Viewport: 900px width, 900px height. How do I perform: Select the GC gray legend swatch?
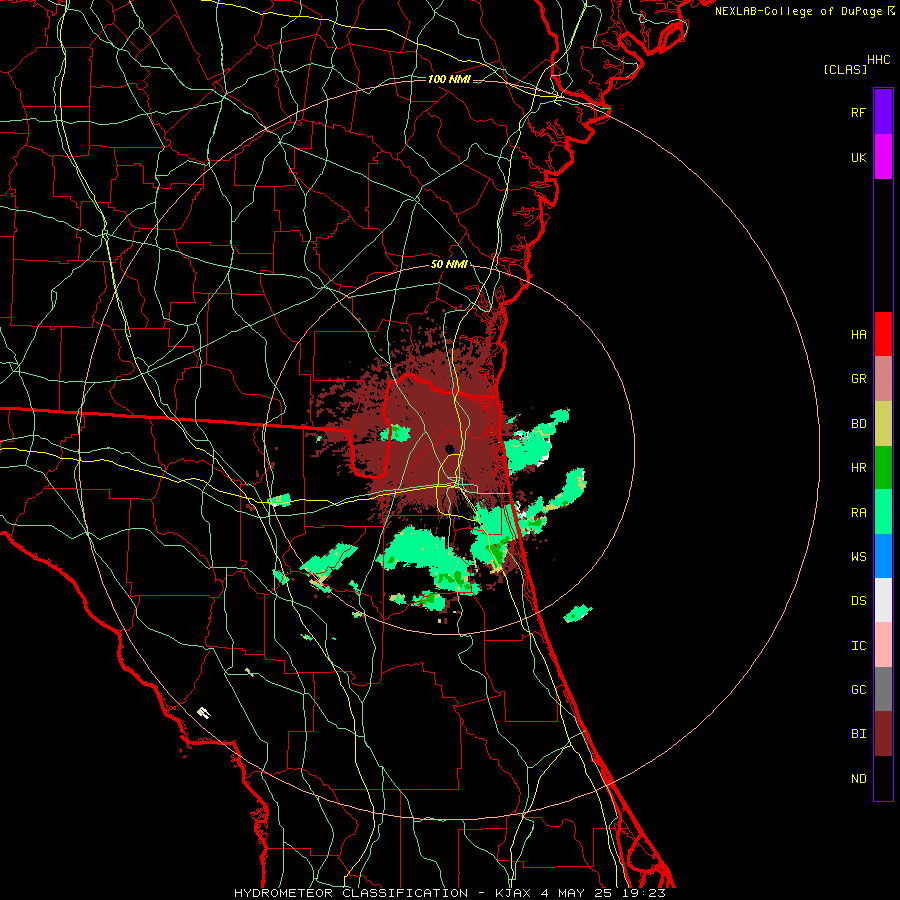click(x=883, y=689)
